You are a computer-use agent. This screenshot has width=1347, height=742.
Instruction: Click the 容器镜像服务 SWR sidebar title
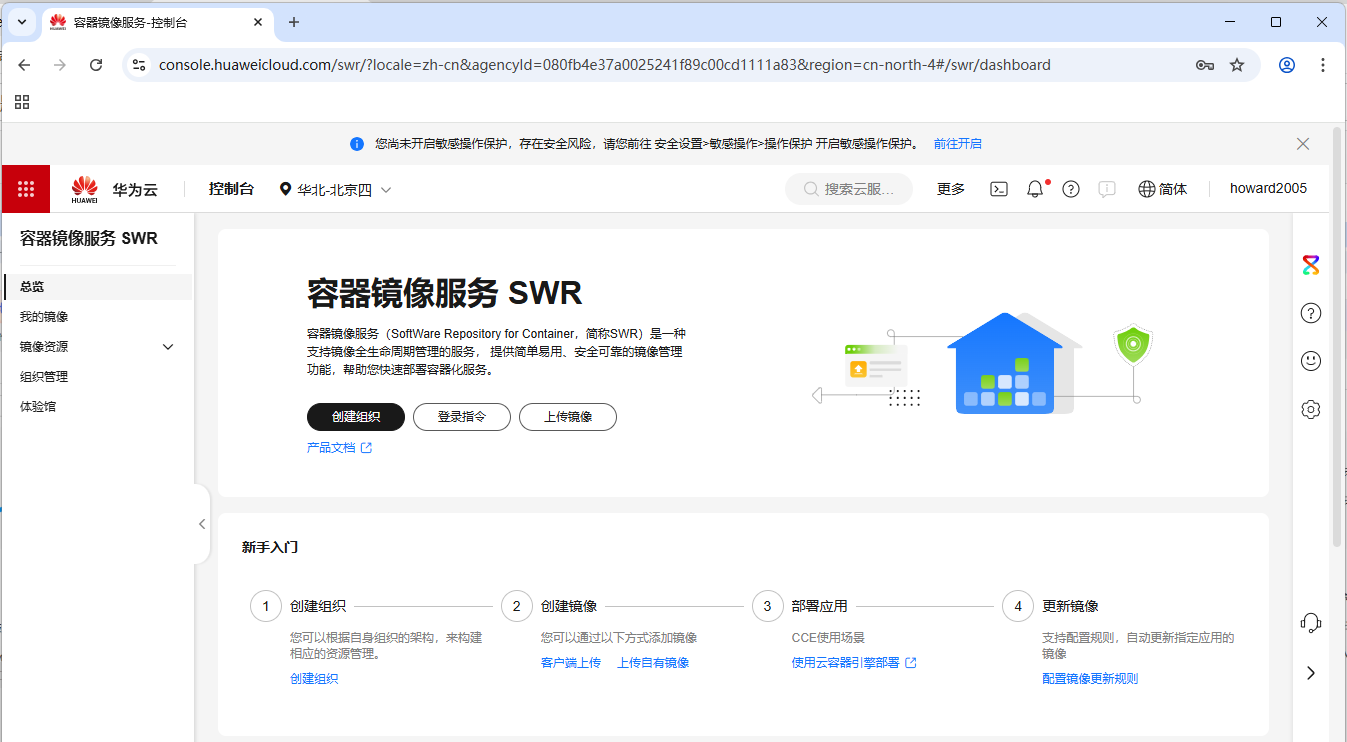click(x=89, y=239)
